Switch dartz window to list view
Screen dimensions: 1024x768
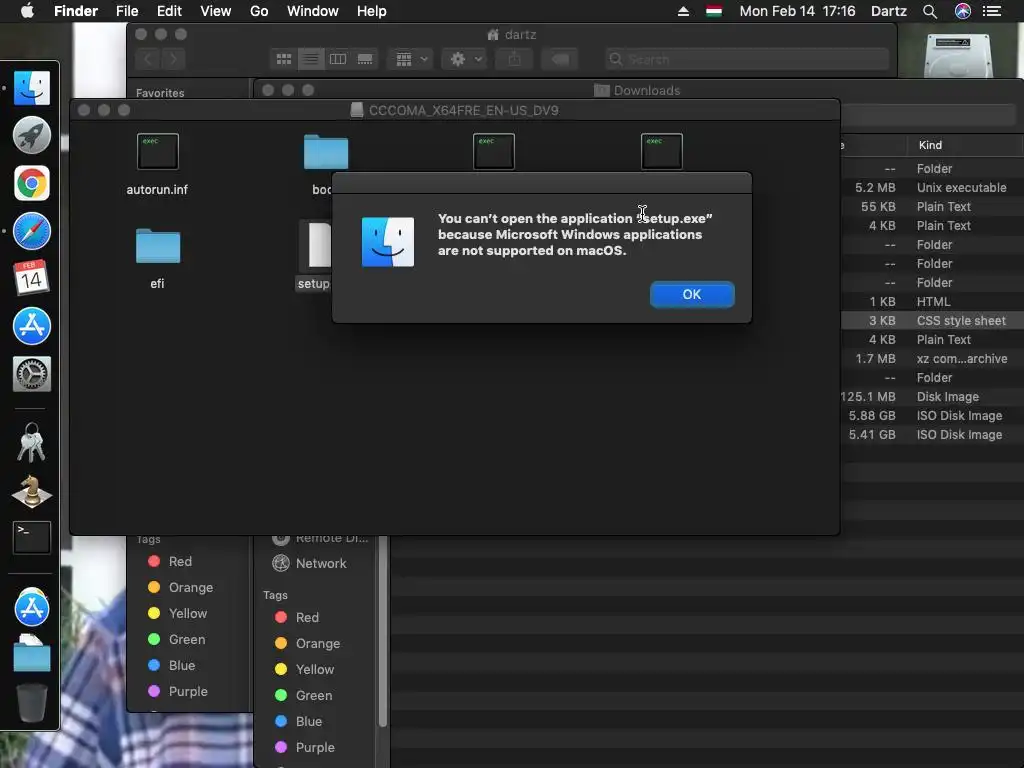[x=311, y=59]
